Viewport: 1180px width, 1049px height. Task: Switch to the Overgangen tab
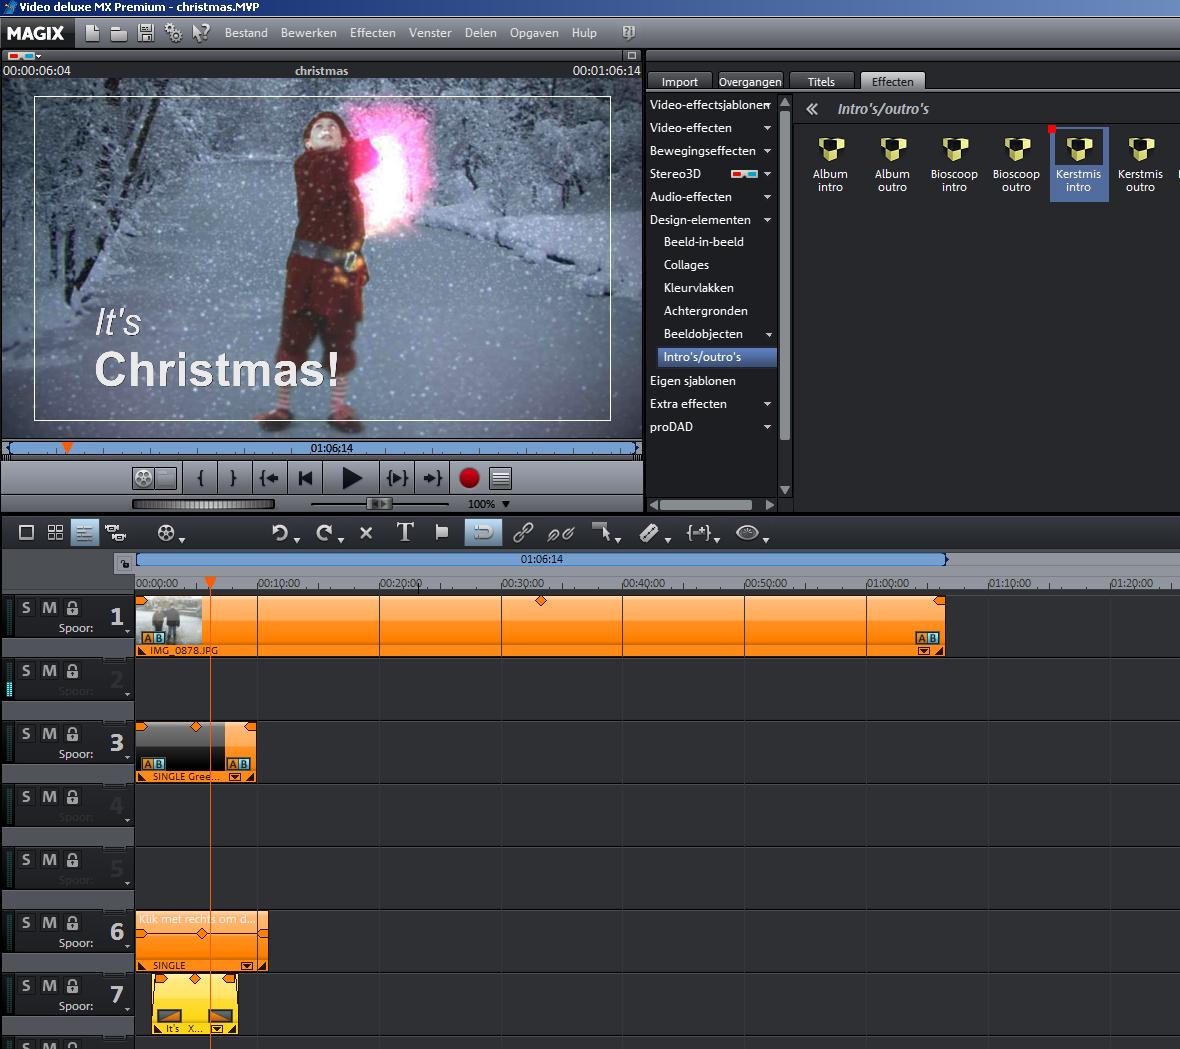click(x=750, y=82)
